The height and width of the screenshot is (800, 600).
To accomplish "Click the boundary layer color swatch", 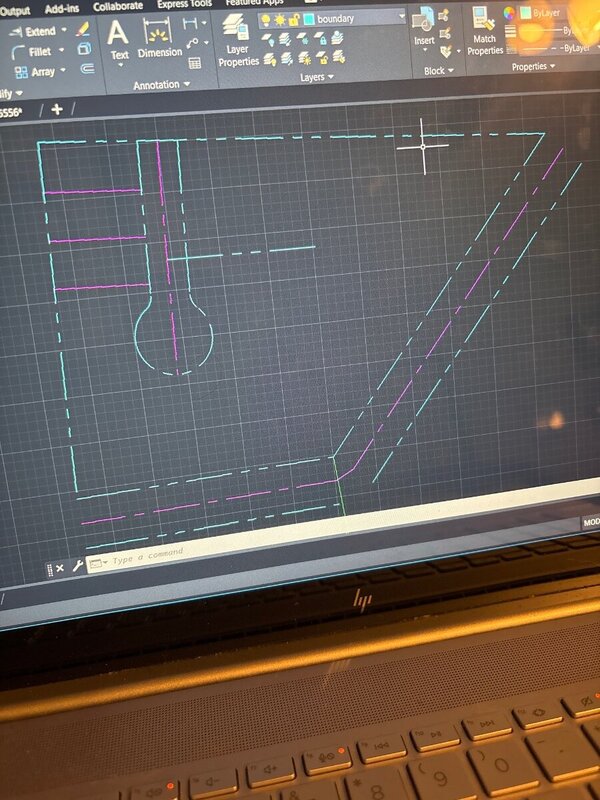I will tap(309, 19).
